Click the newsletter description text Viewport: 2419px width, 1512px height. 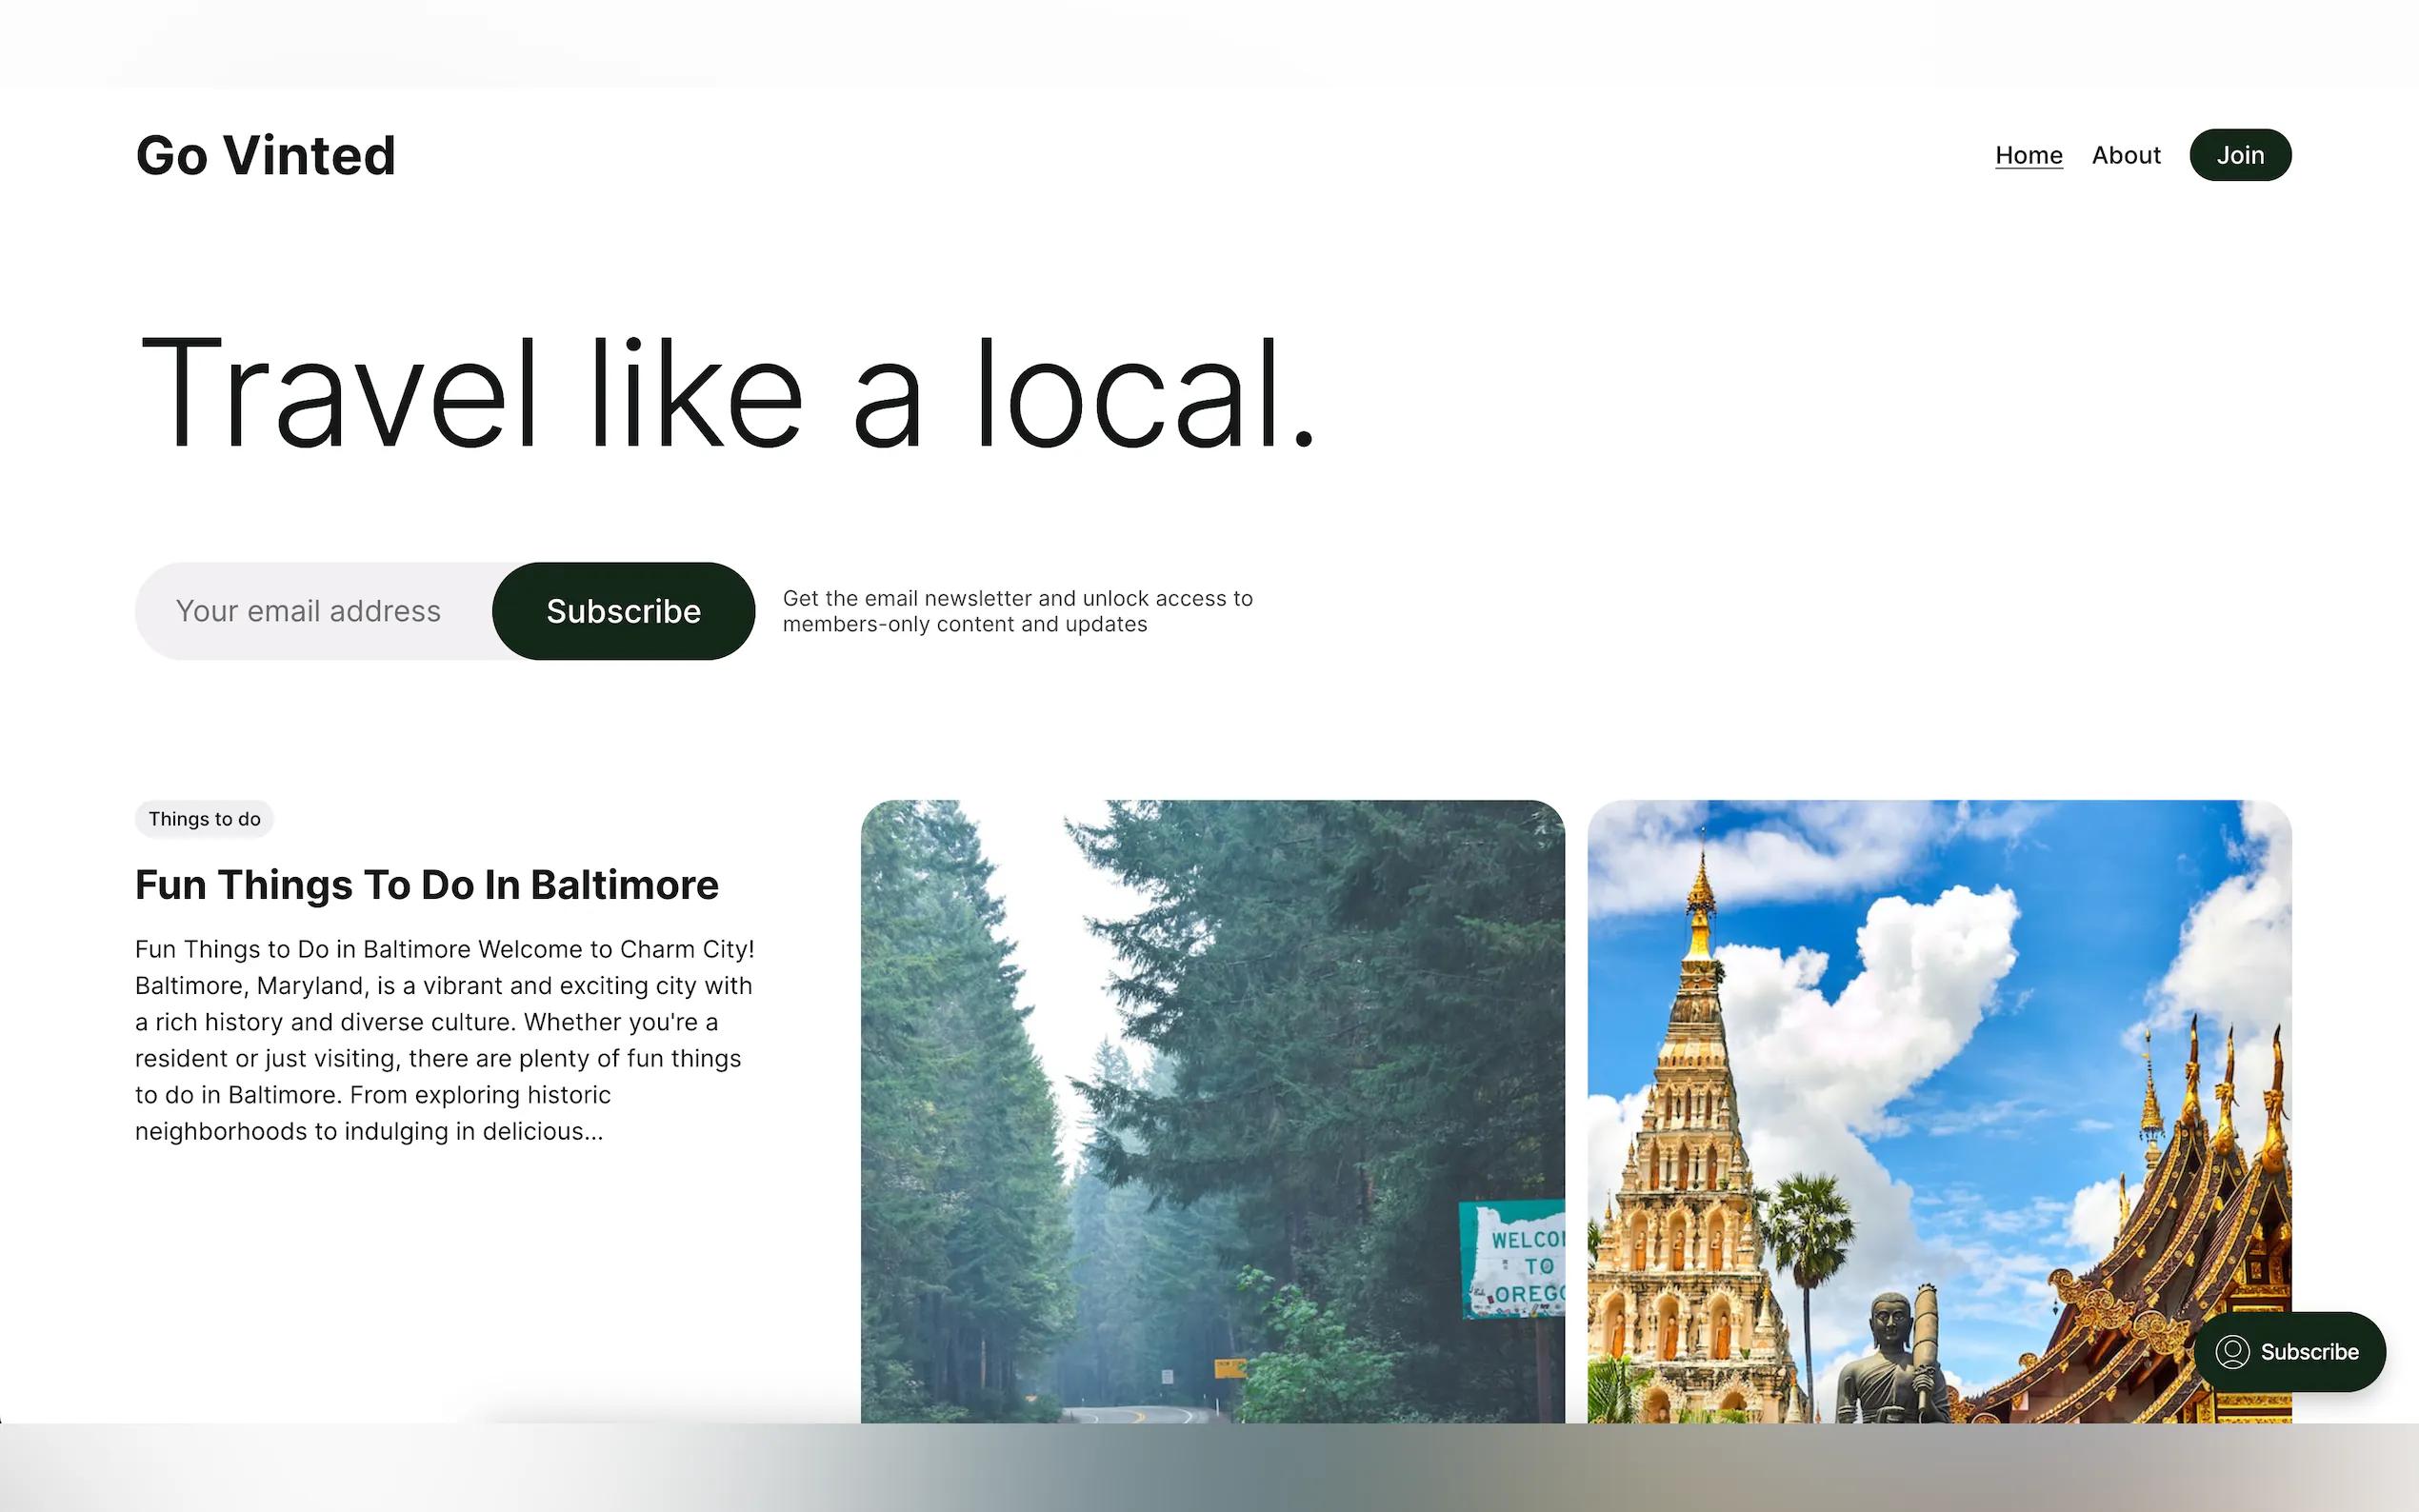1016,611
